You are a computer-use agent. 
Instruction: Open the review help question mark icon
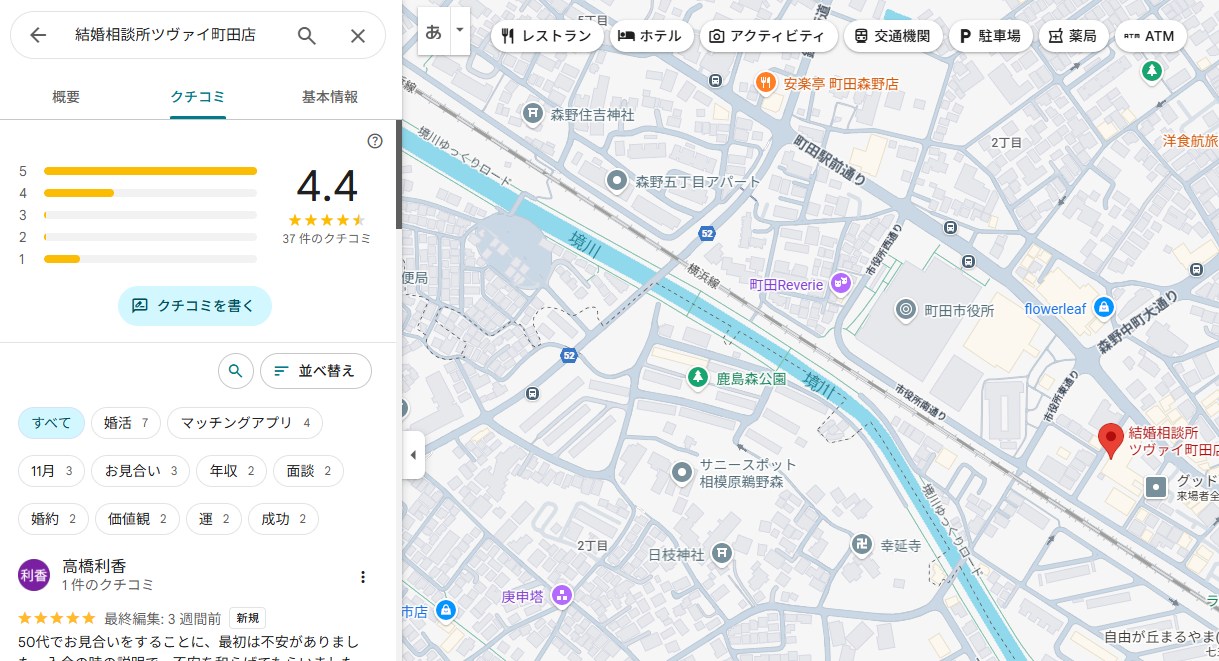375,141
